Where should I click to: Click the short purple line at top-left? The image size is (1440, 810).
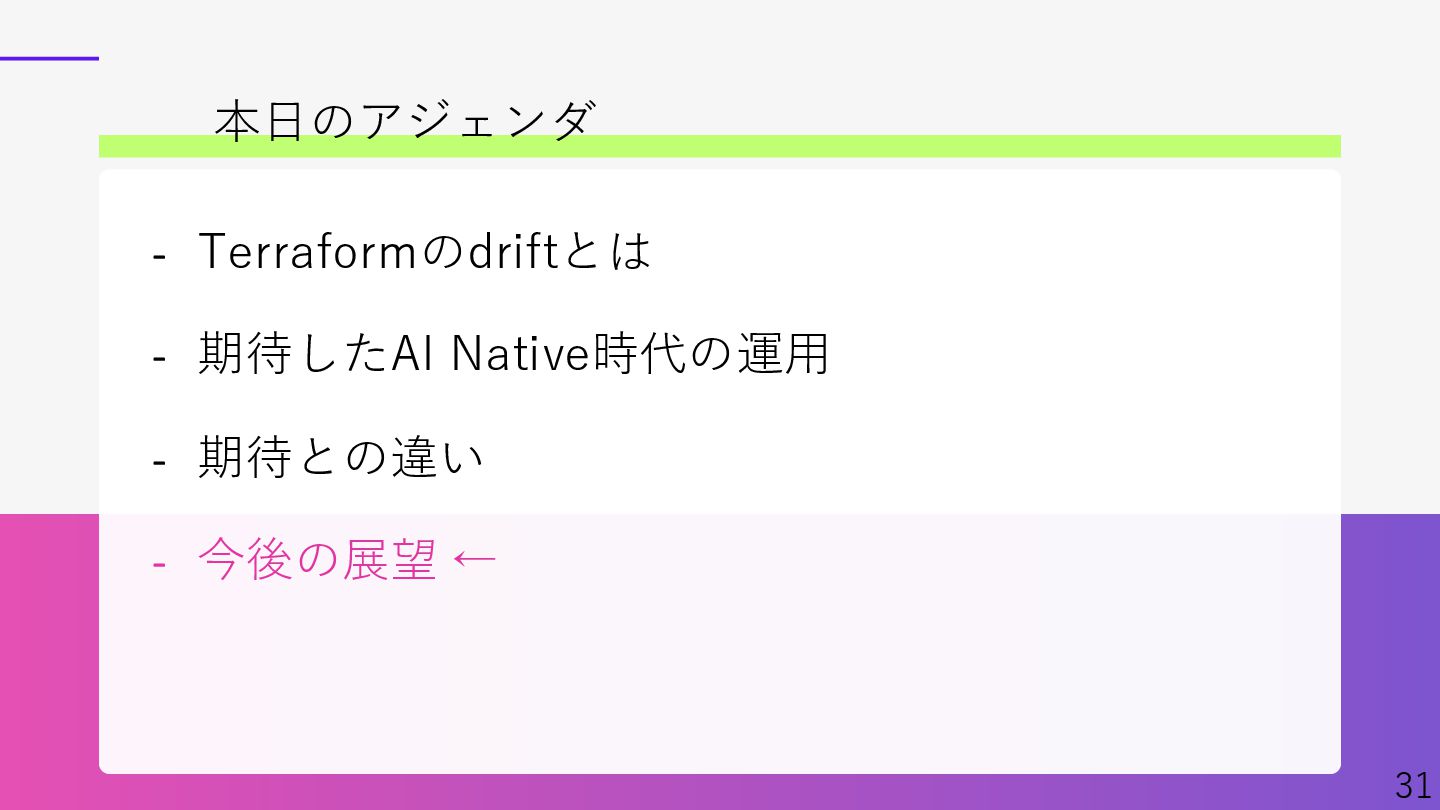(x=48, y=58)
